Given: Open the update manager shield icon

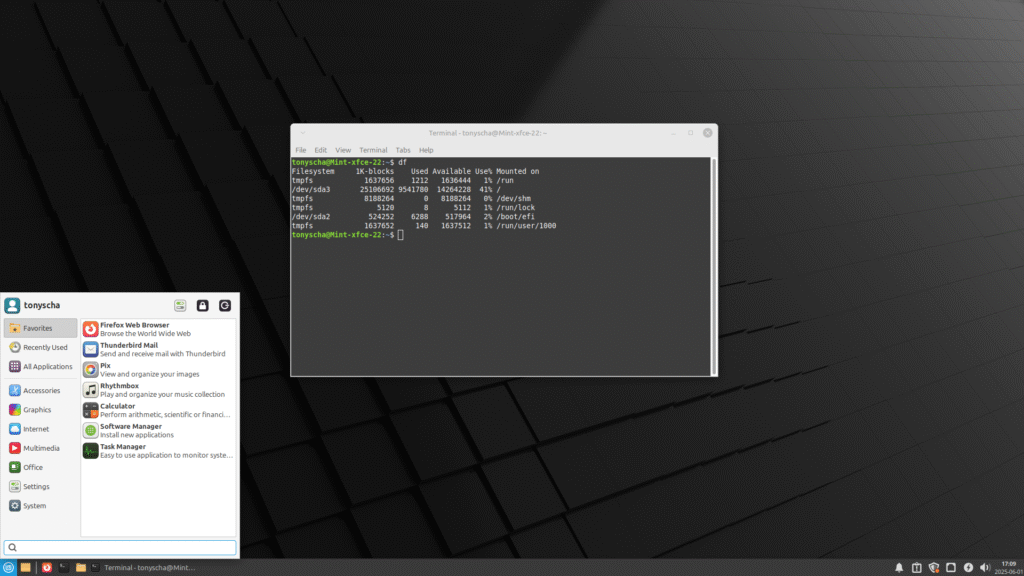Looking at the screenshot, I should point(934,568).
